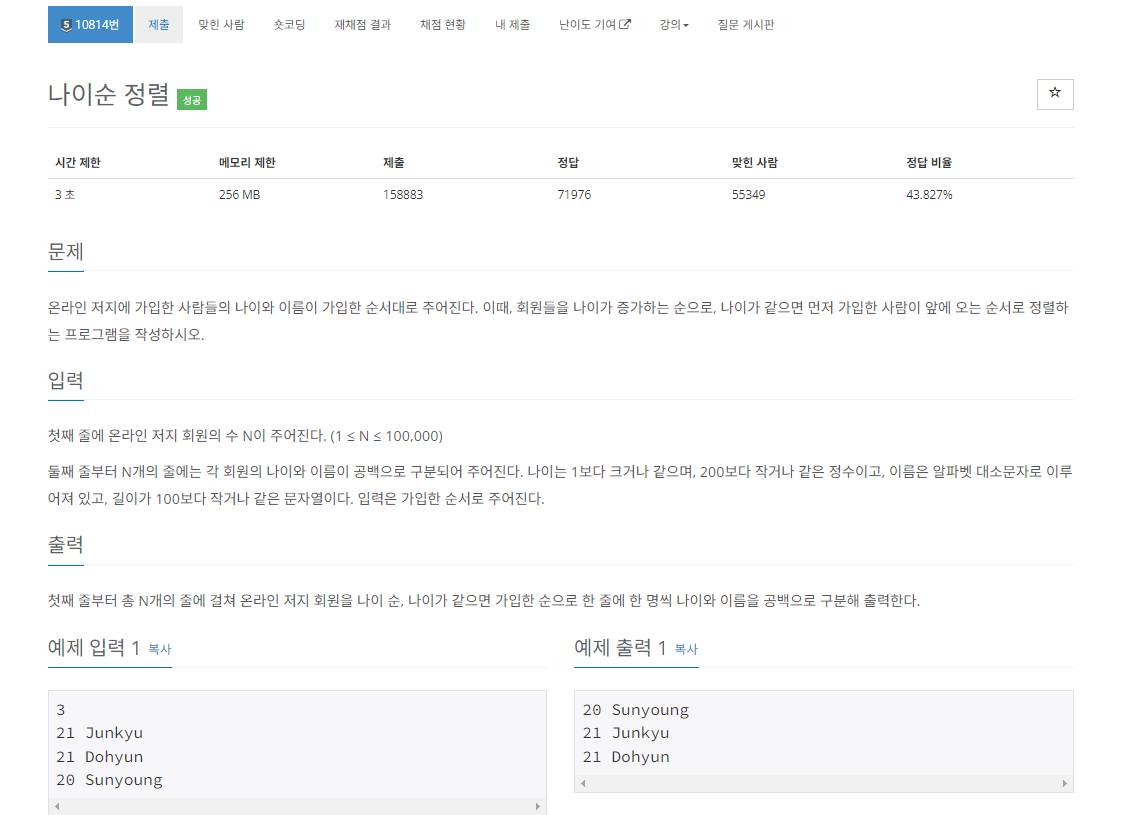The image size is (1128, 815).
Task: Click the 메모리 제한 column header
Action: [247, 163]
